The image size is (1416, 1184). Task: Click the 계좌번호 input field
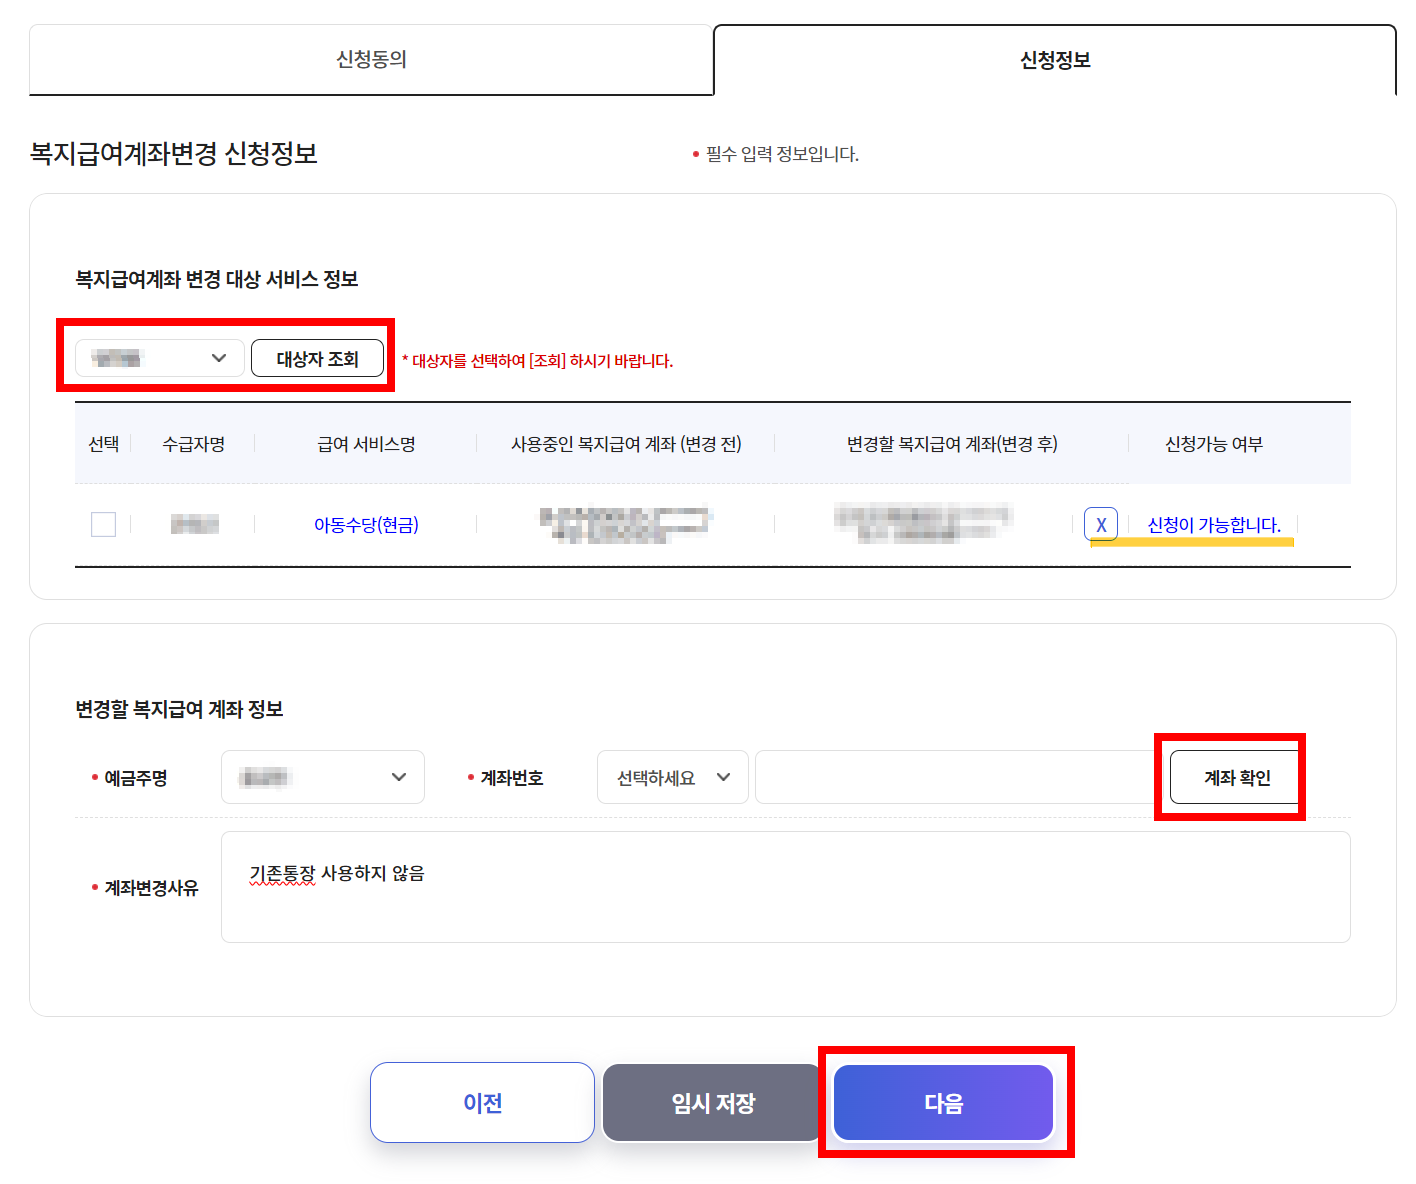click(x=950, y=777)
